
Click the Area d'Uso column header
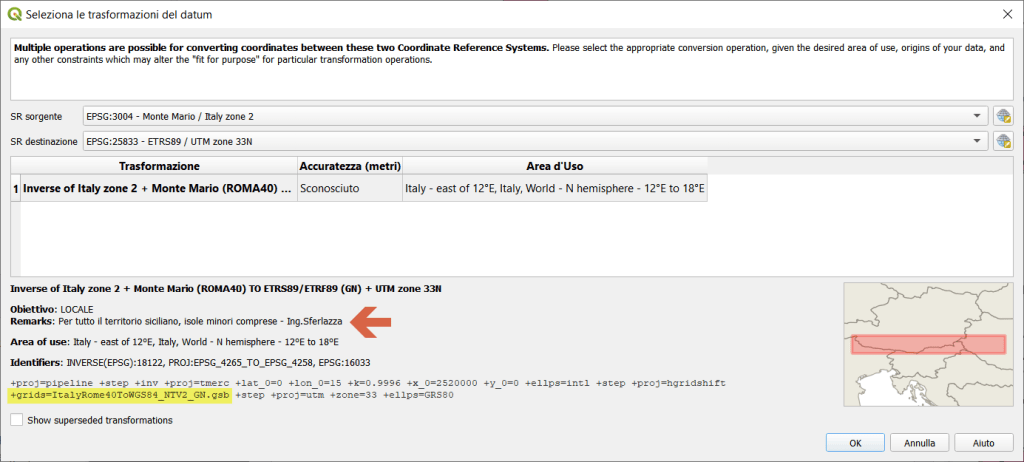(554, 165)
